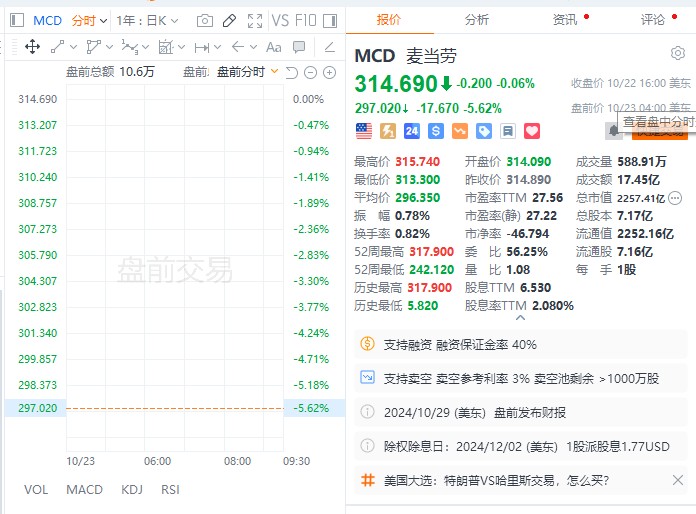Expand the arrow tool options chevron
The width and height of the screenshot is (696, 514).
253,47
